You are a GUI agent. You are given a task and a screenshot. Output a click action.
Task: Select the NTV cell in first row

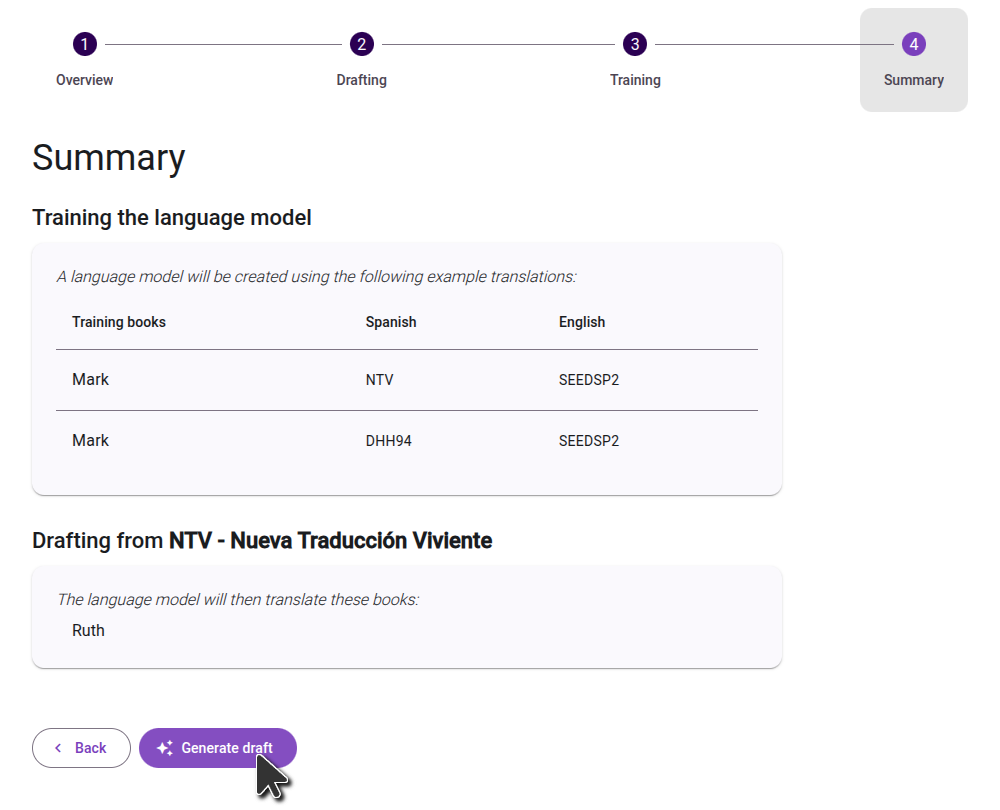point(380,380)
